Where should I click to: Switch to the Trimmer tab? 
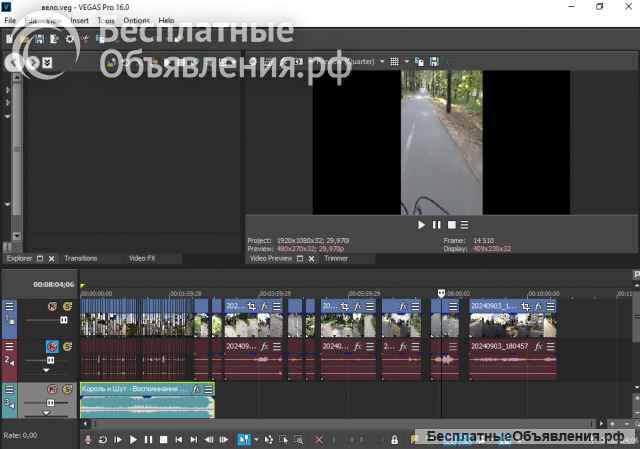pyautogui.click(x=336, y=259)
